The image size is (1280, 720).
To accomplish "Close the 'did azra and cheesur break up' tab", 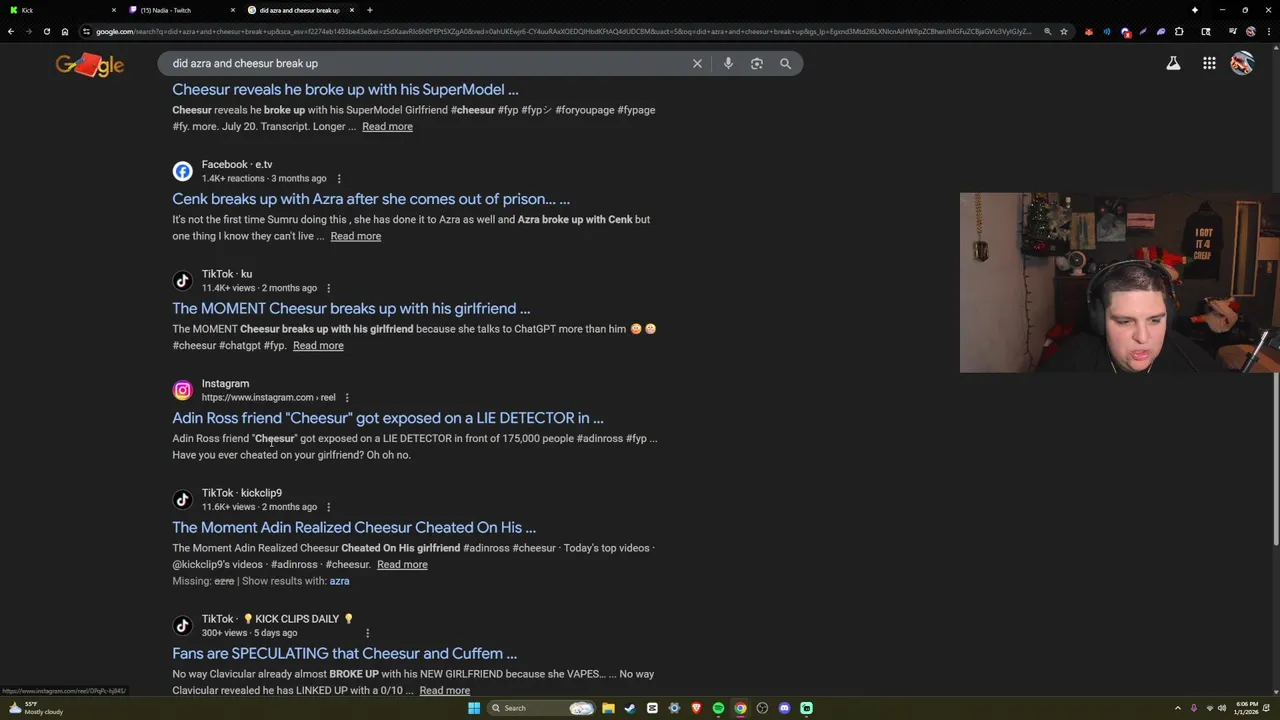I will tap(352, 10).
